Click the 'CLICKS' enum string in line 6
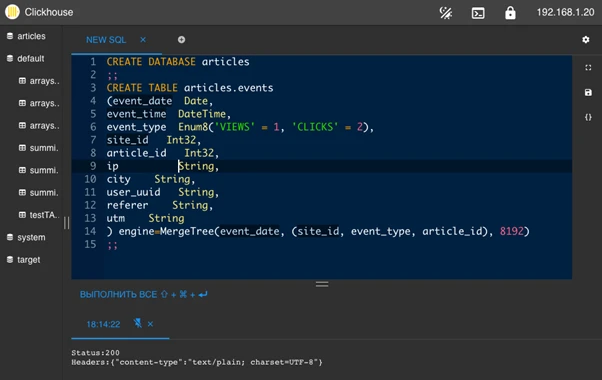602x380 pixels. pos(315,127)
